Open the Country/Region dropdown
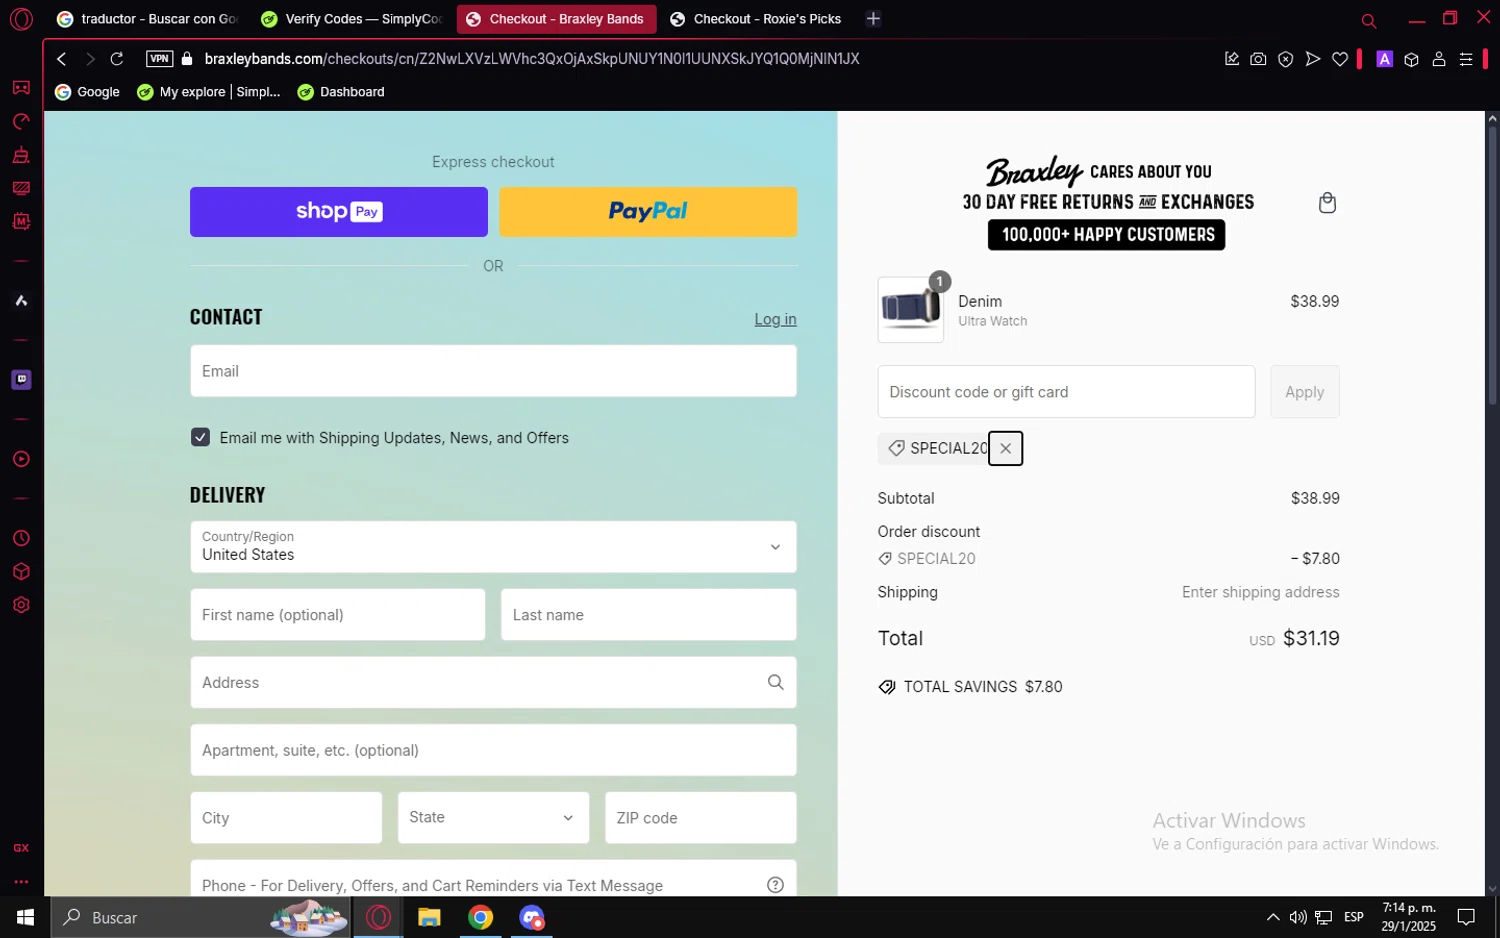The image size is (1500, 938). click(x=493, y=547)
